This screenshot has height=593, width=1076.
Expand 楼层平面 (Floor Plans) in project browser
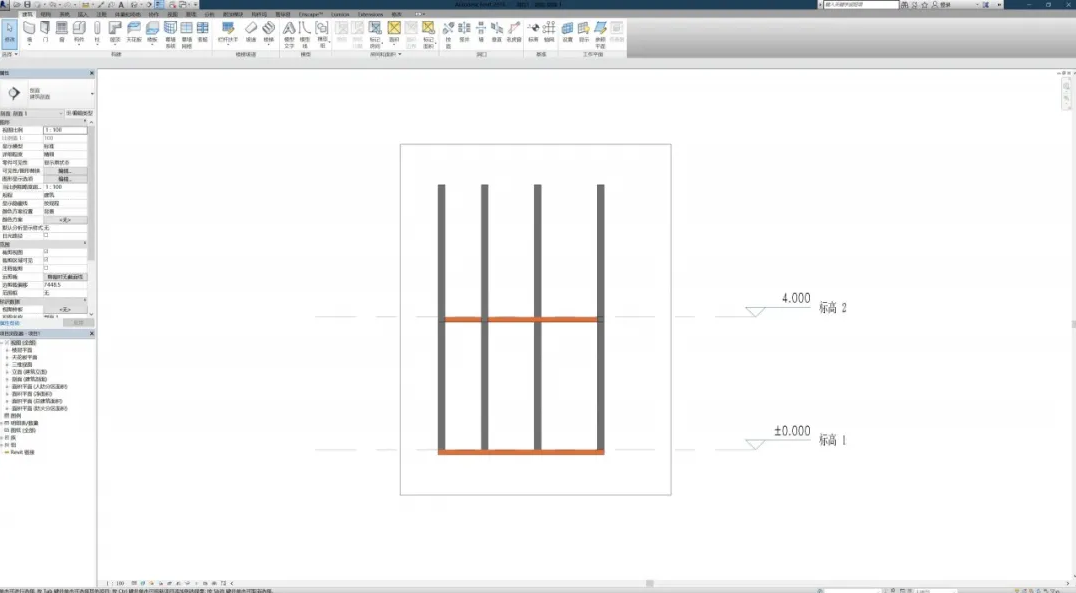[8, 350]
